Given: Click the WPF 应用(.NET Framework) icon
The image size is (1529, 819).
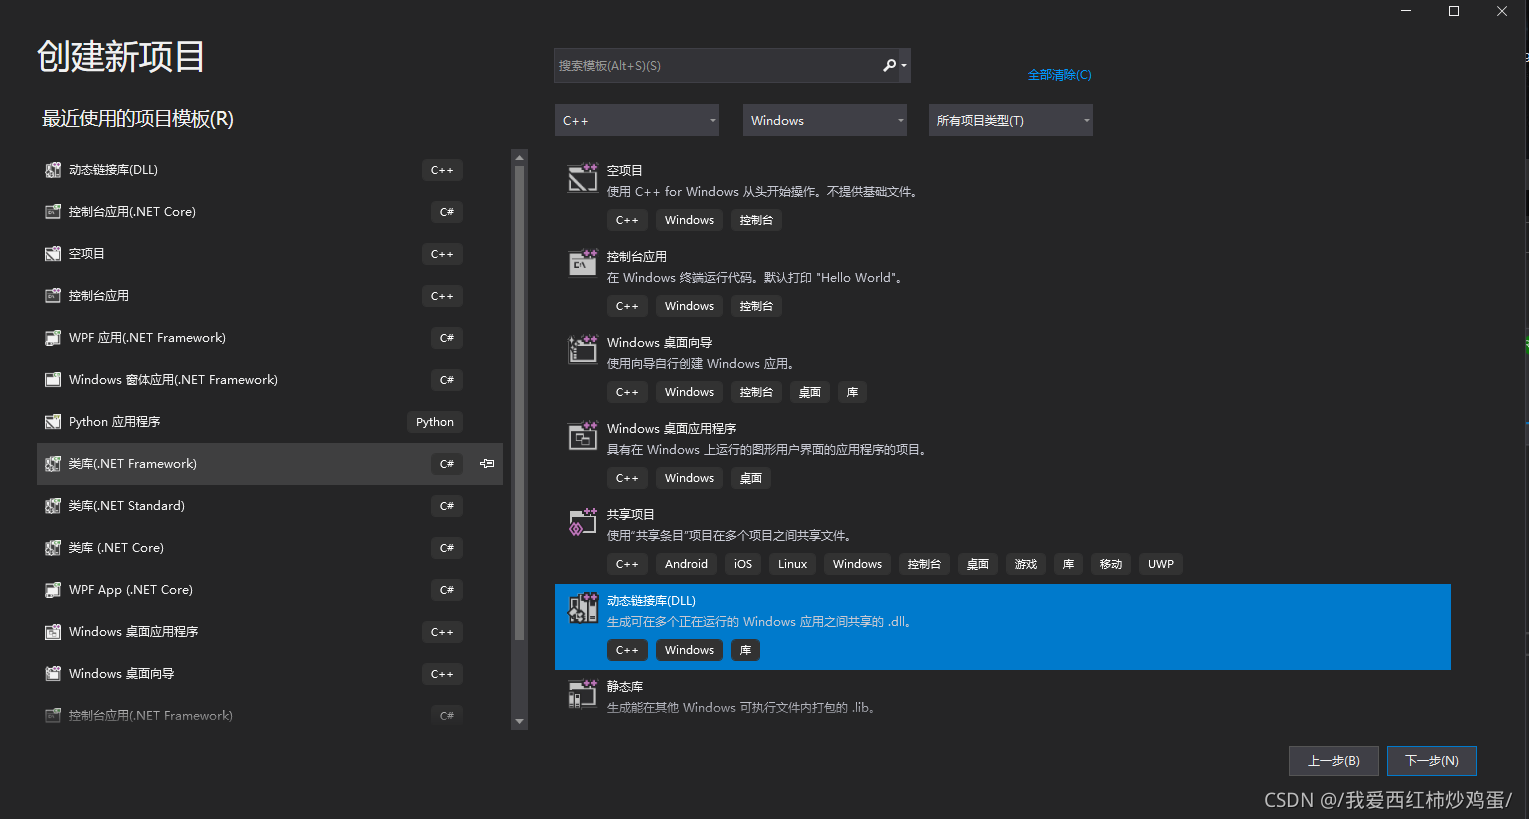Looking at the screenshot, I should click(x=53, y=338).
